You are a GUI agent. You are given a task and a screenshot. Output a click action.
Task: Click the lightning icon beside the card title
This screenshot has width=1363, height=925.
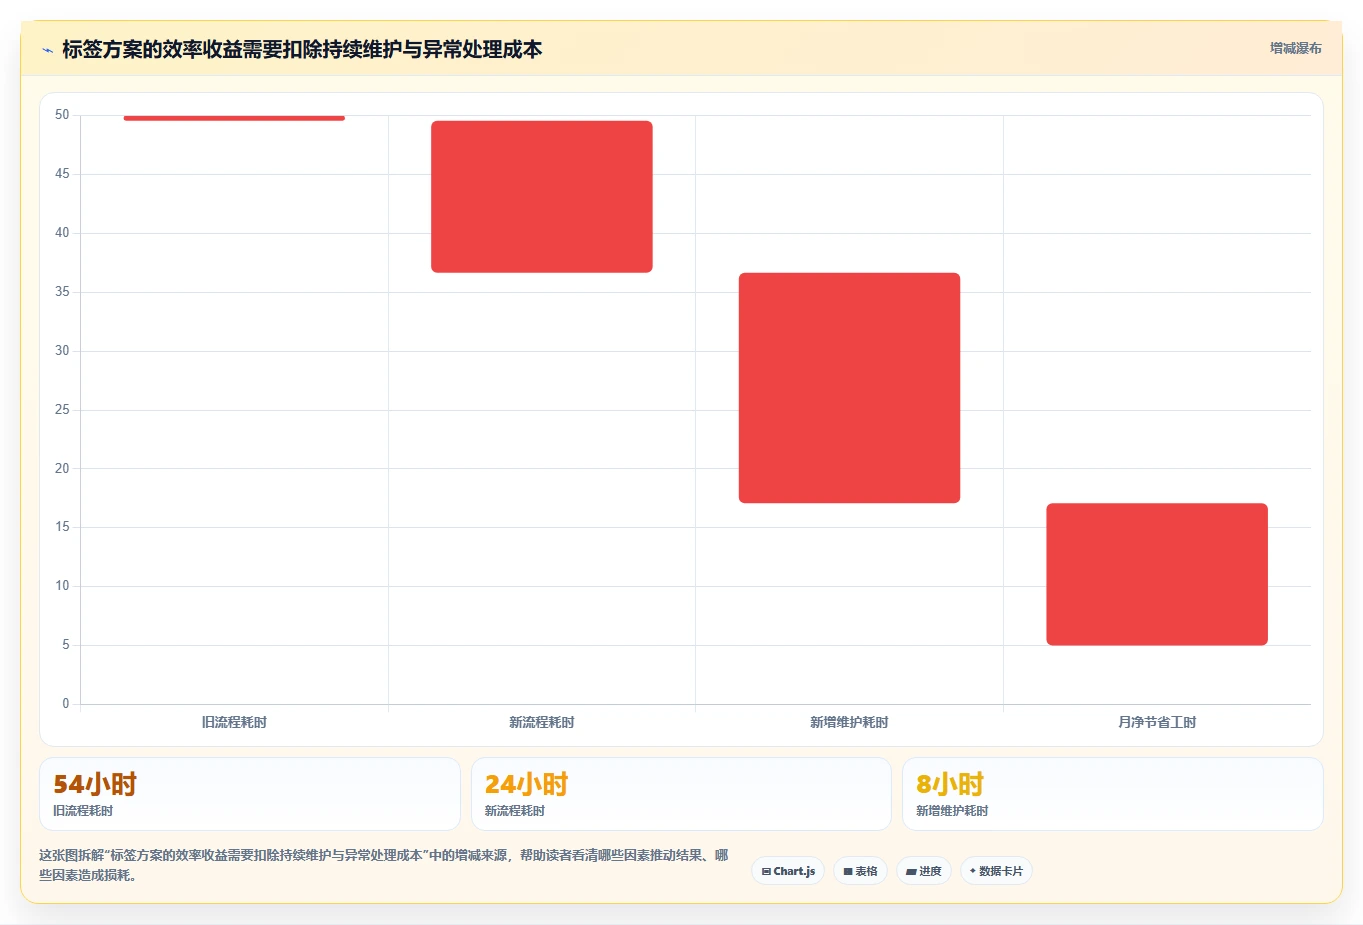[x=47, y=50]
